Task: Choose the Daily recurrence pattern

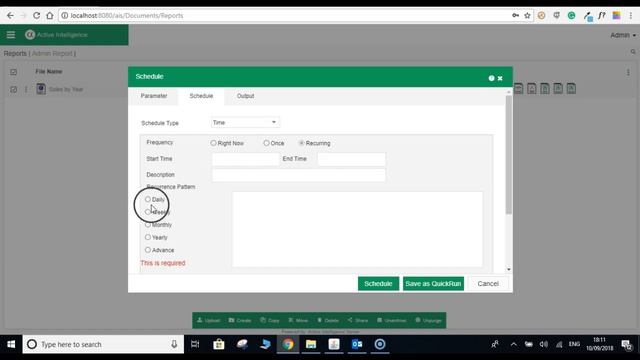Action: pos(148,199)
